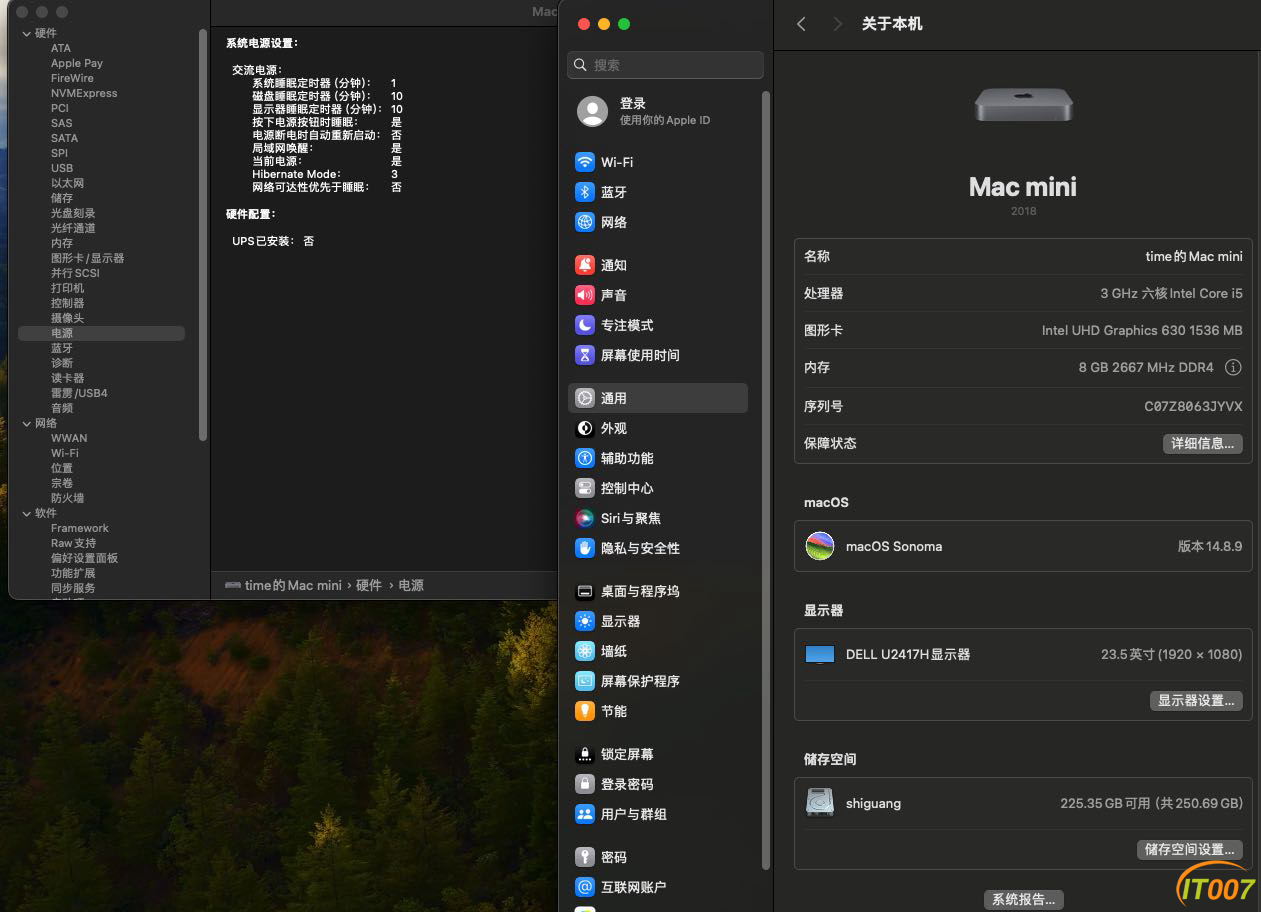The height and width of the screenshot is (912, 1261).
Task: Click the memory info icon beside 8 GB
Action: click(1233, 367)
